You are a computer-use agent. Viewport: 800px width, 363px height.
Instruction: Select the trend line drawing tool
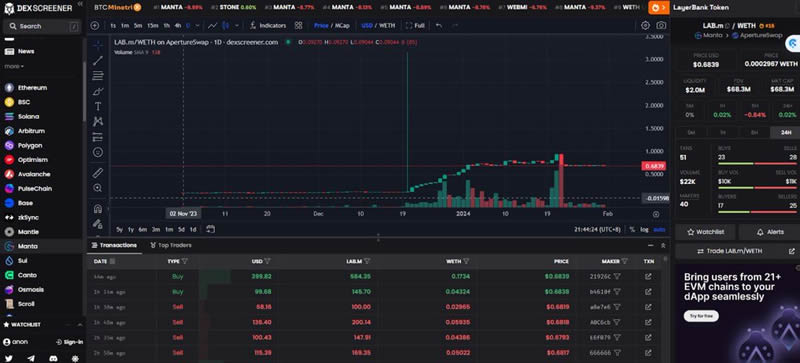97,61
